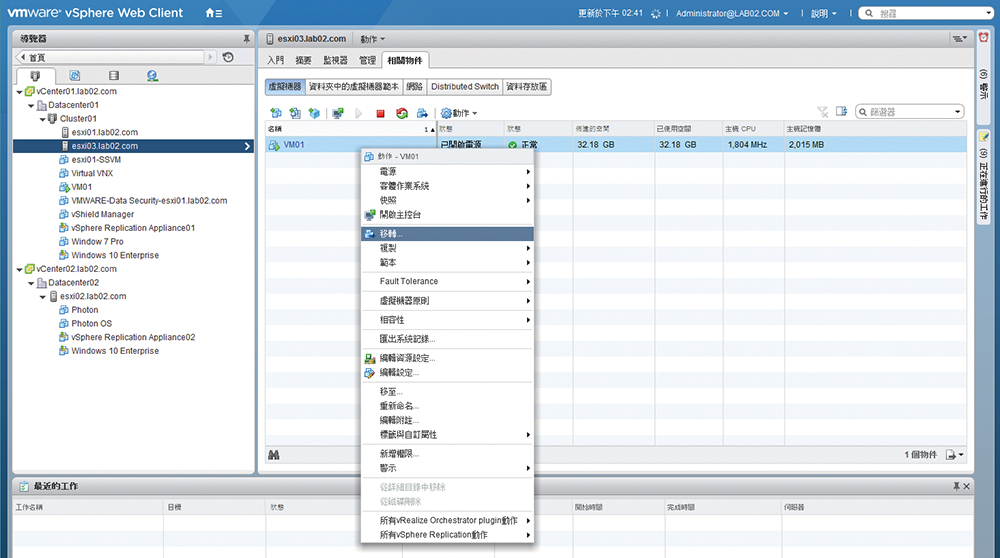Open 快照 submenu in context menu
Screen dimensions: 1000x558
pos(447,200)
